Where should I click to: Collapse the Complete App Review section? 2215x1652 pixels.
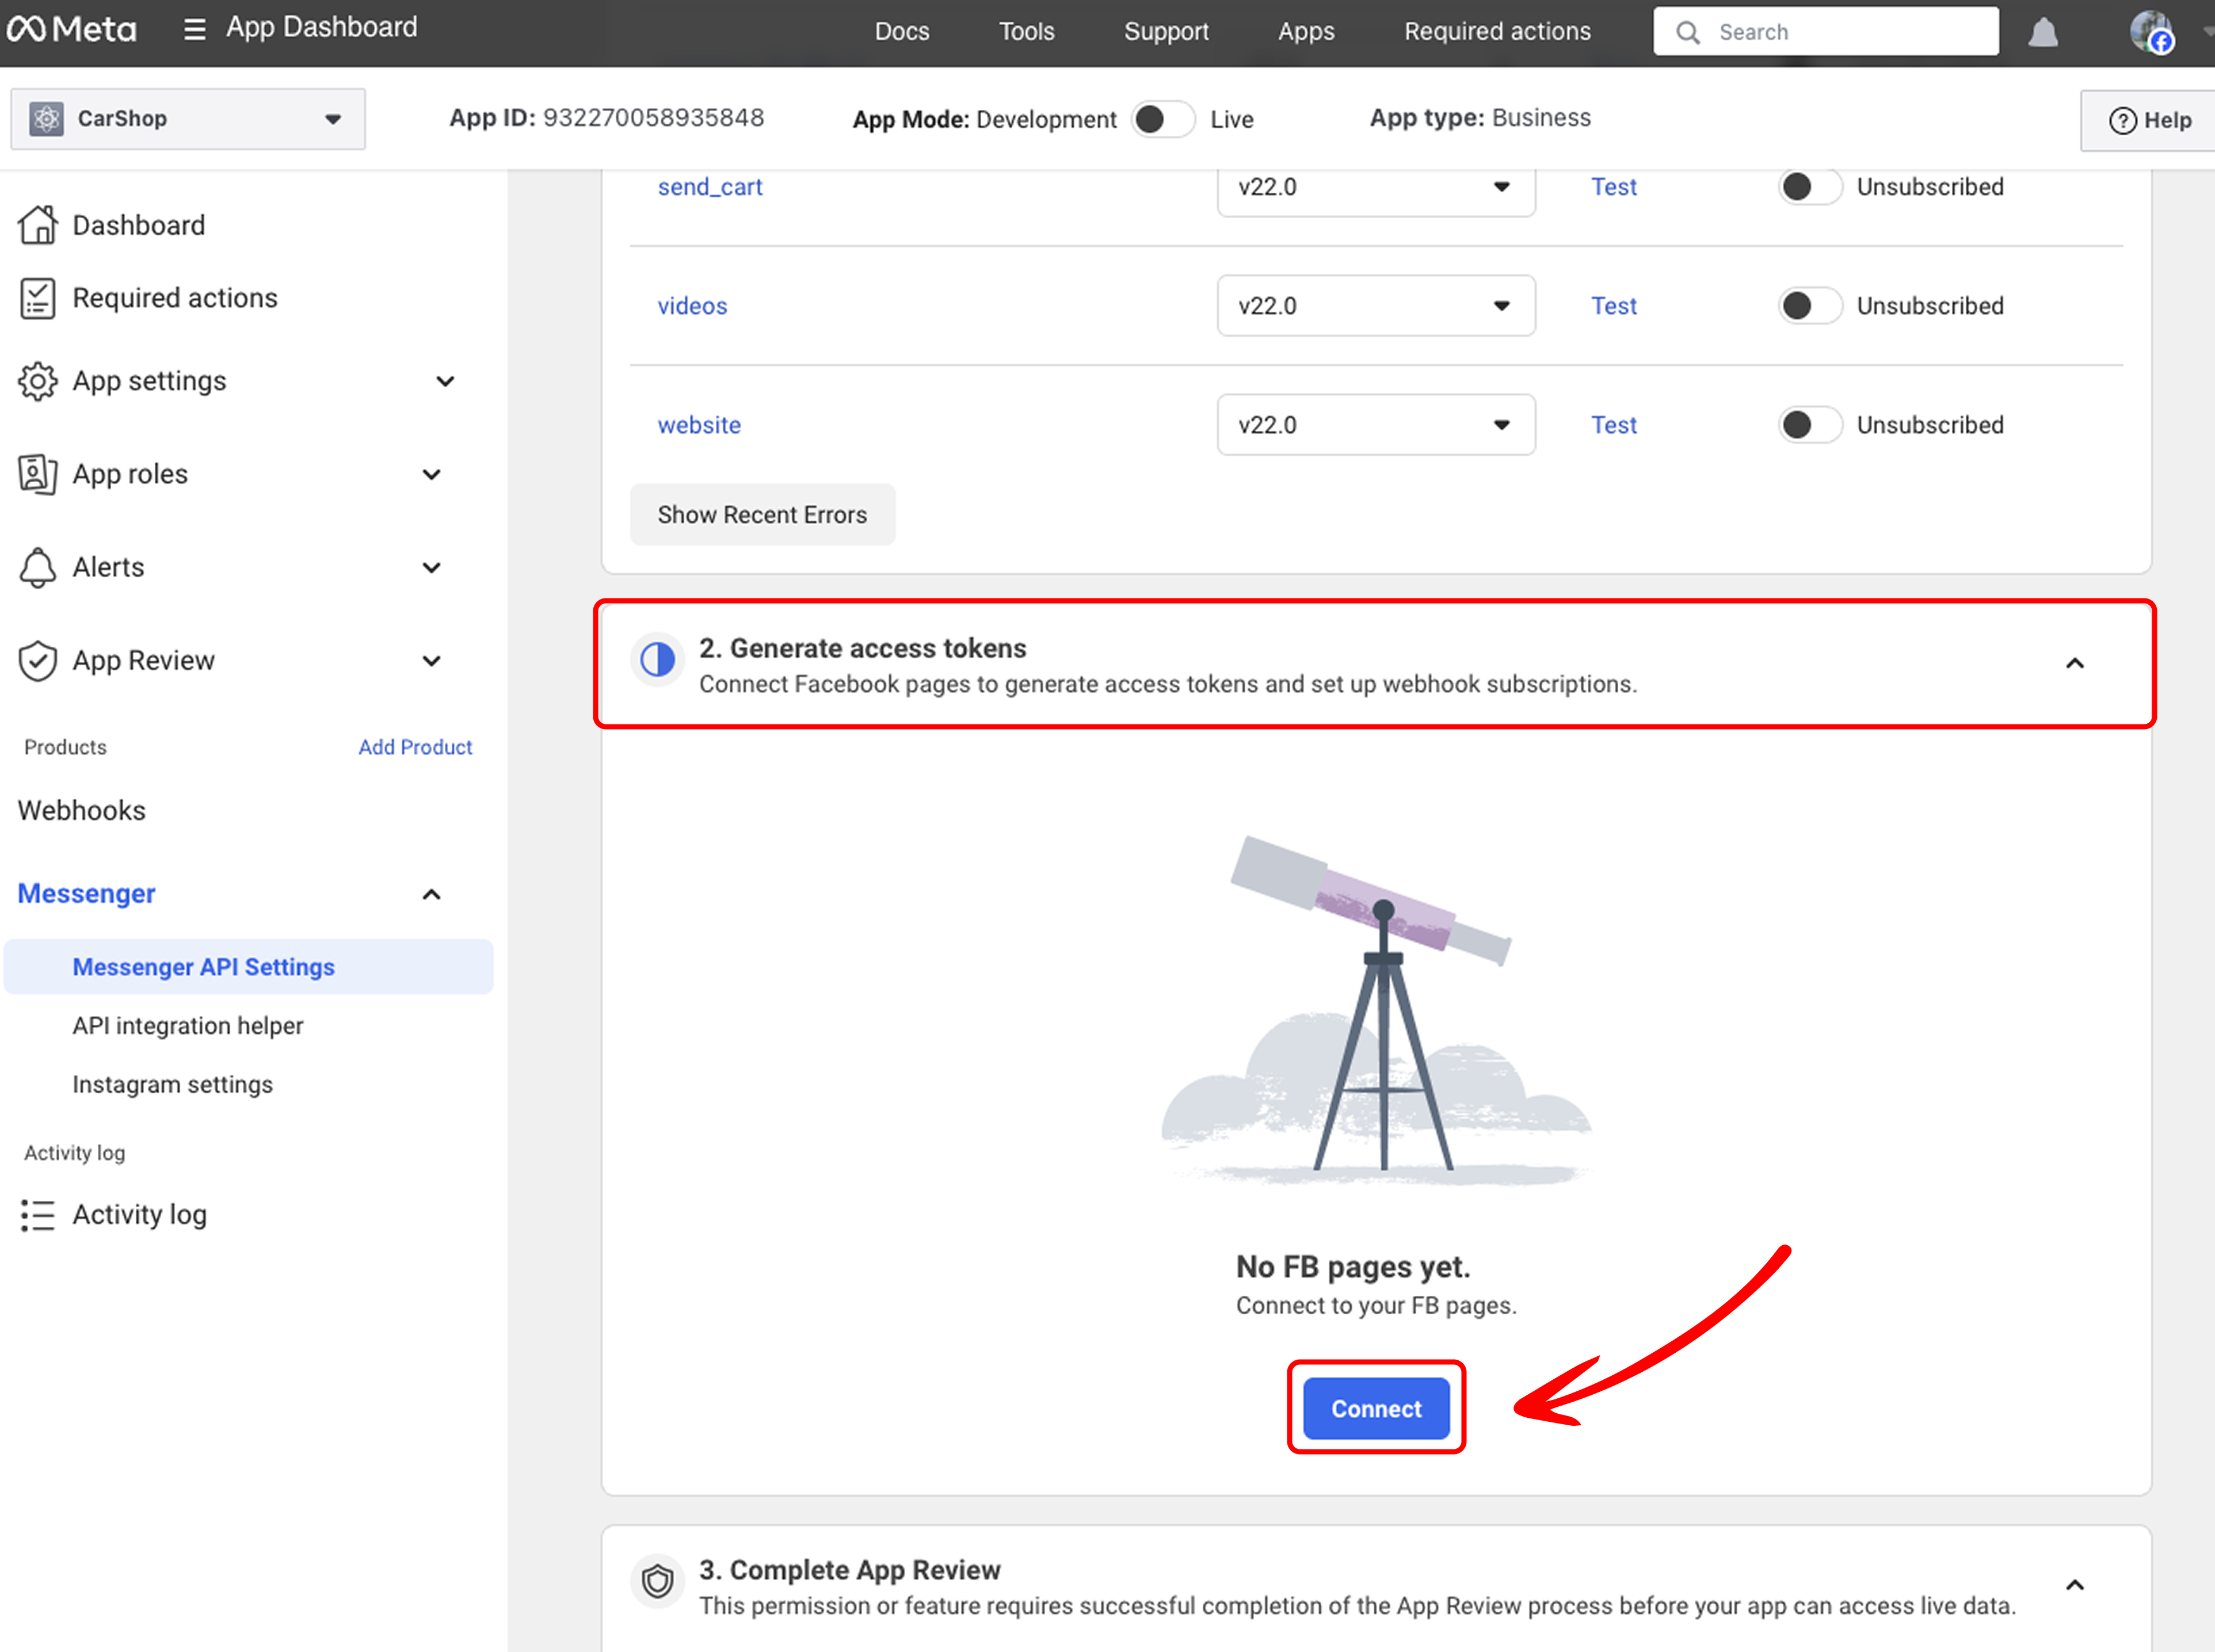tap(2075, 1585)
